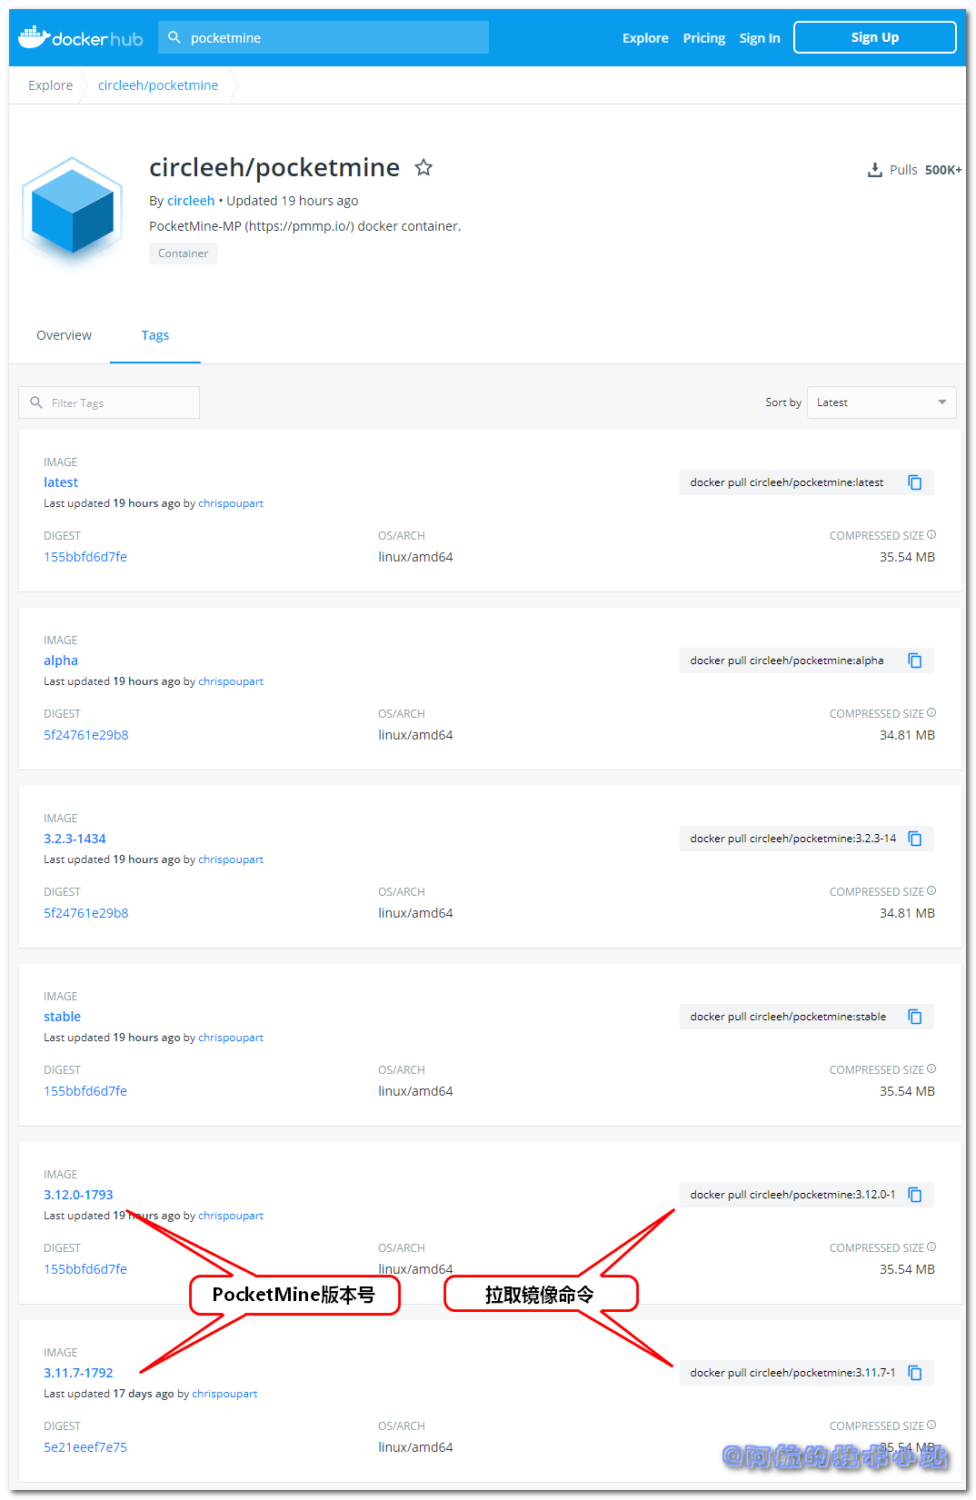
Task: Open the Sort by dropdown set to Latest
Action: point(880,402)
